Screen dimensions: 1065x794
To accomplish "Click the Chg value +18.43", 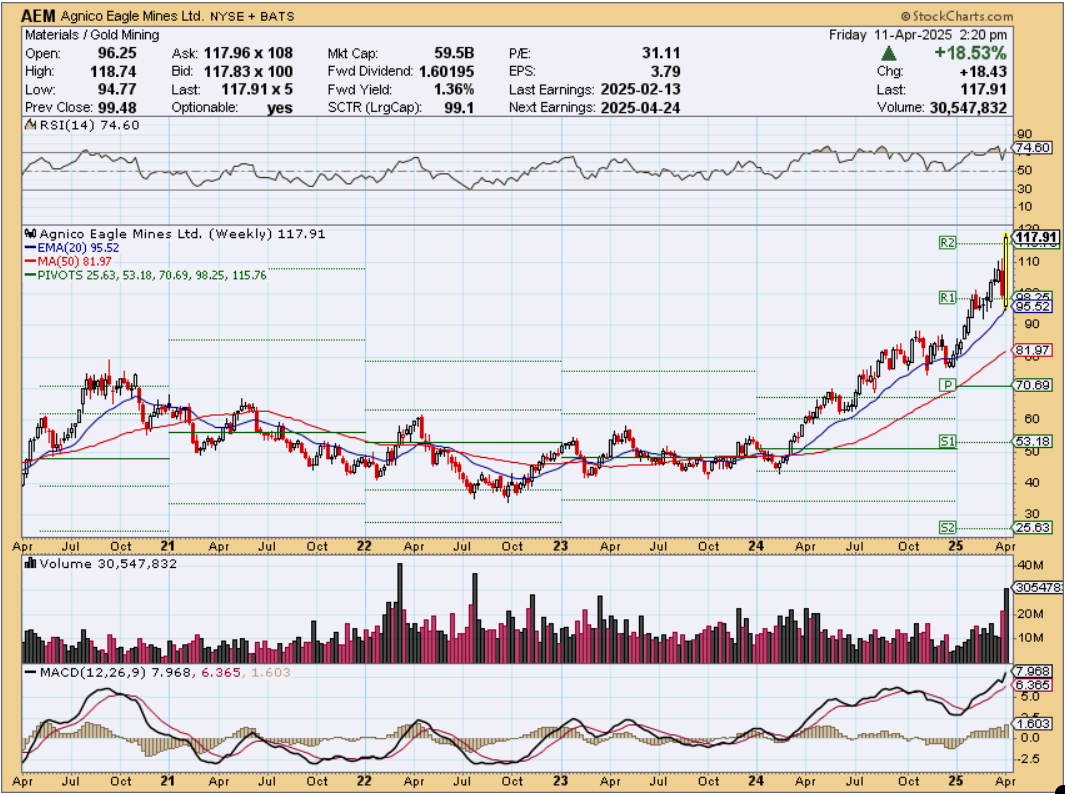I will [x=982, y=71].
